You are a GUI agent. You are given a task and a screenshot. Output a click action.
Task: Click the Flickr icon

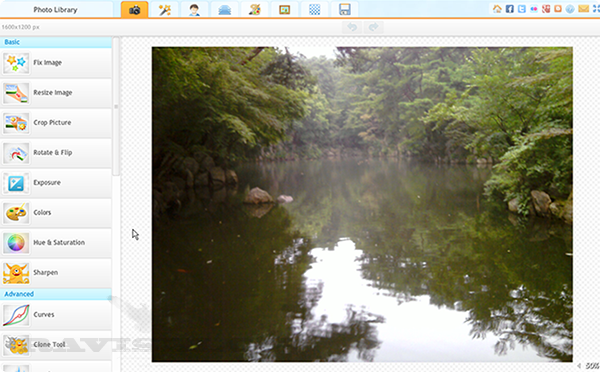[x=534, y=9]
